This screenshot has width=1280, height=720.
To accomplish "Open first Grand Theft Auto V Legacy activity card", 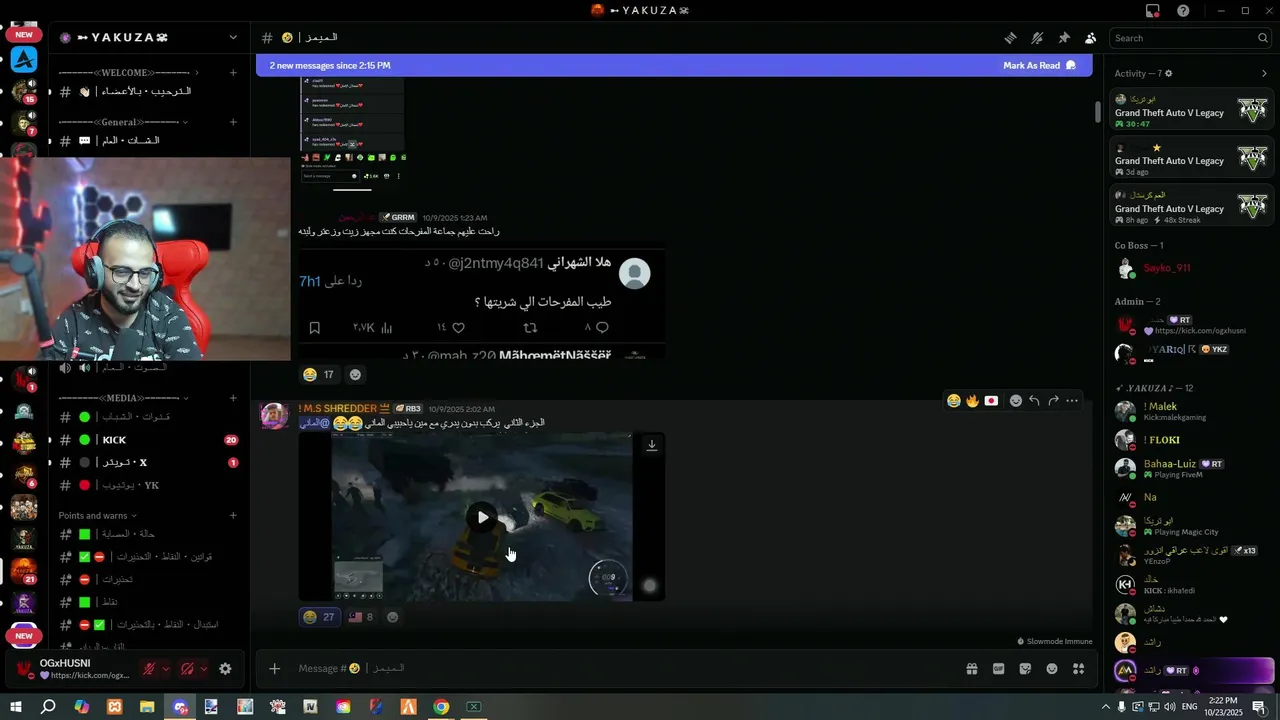I will tap(1192, 110).
